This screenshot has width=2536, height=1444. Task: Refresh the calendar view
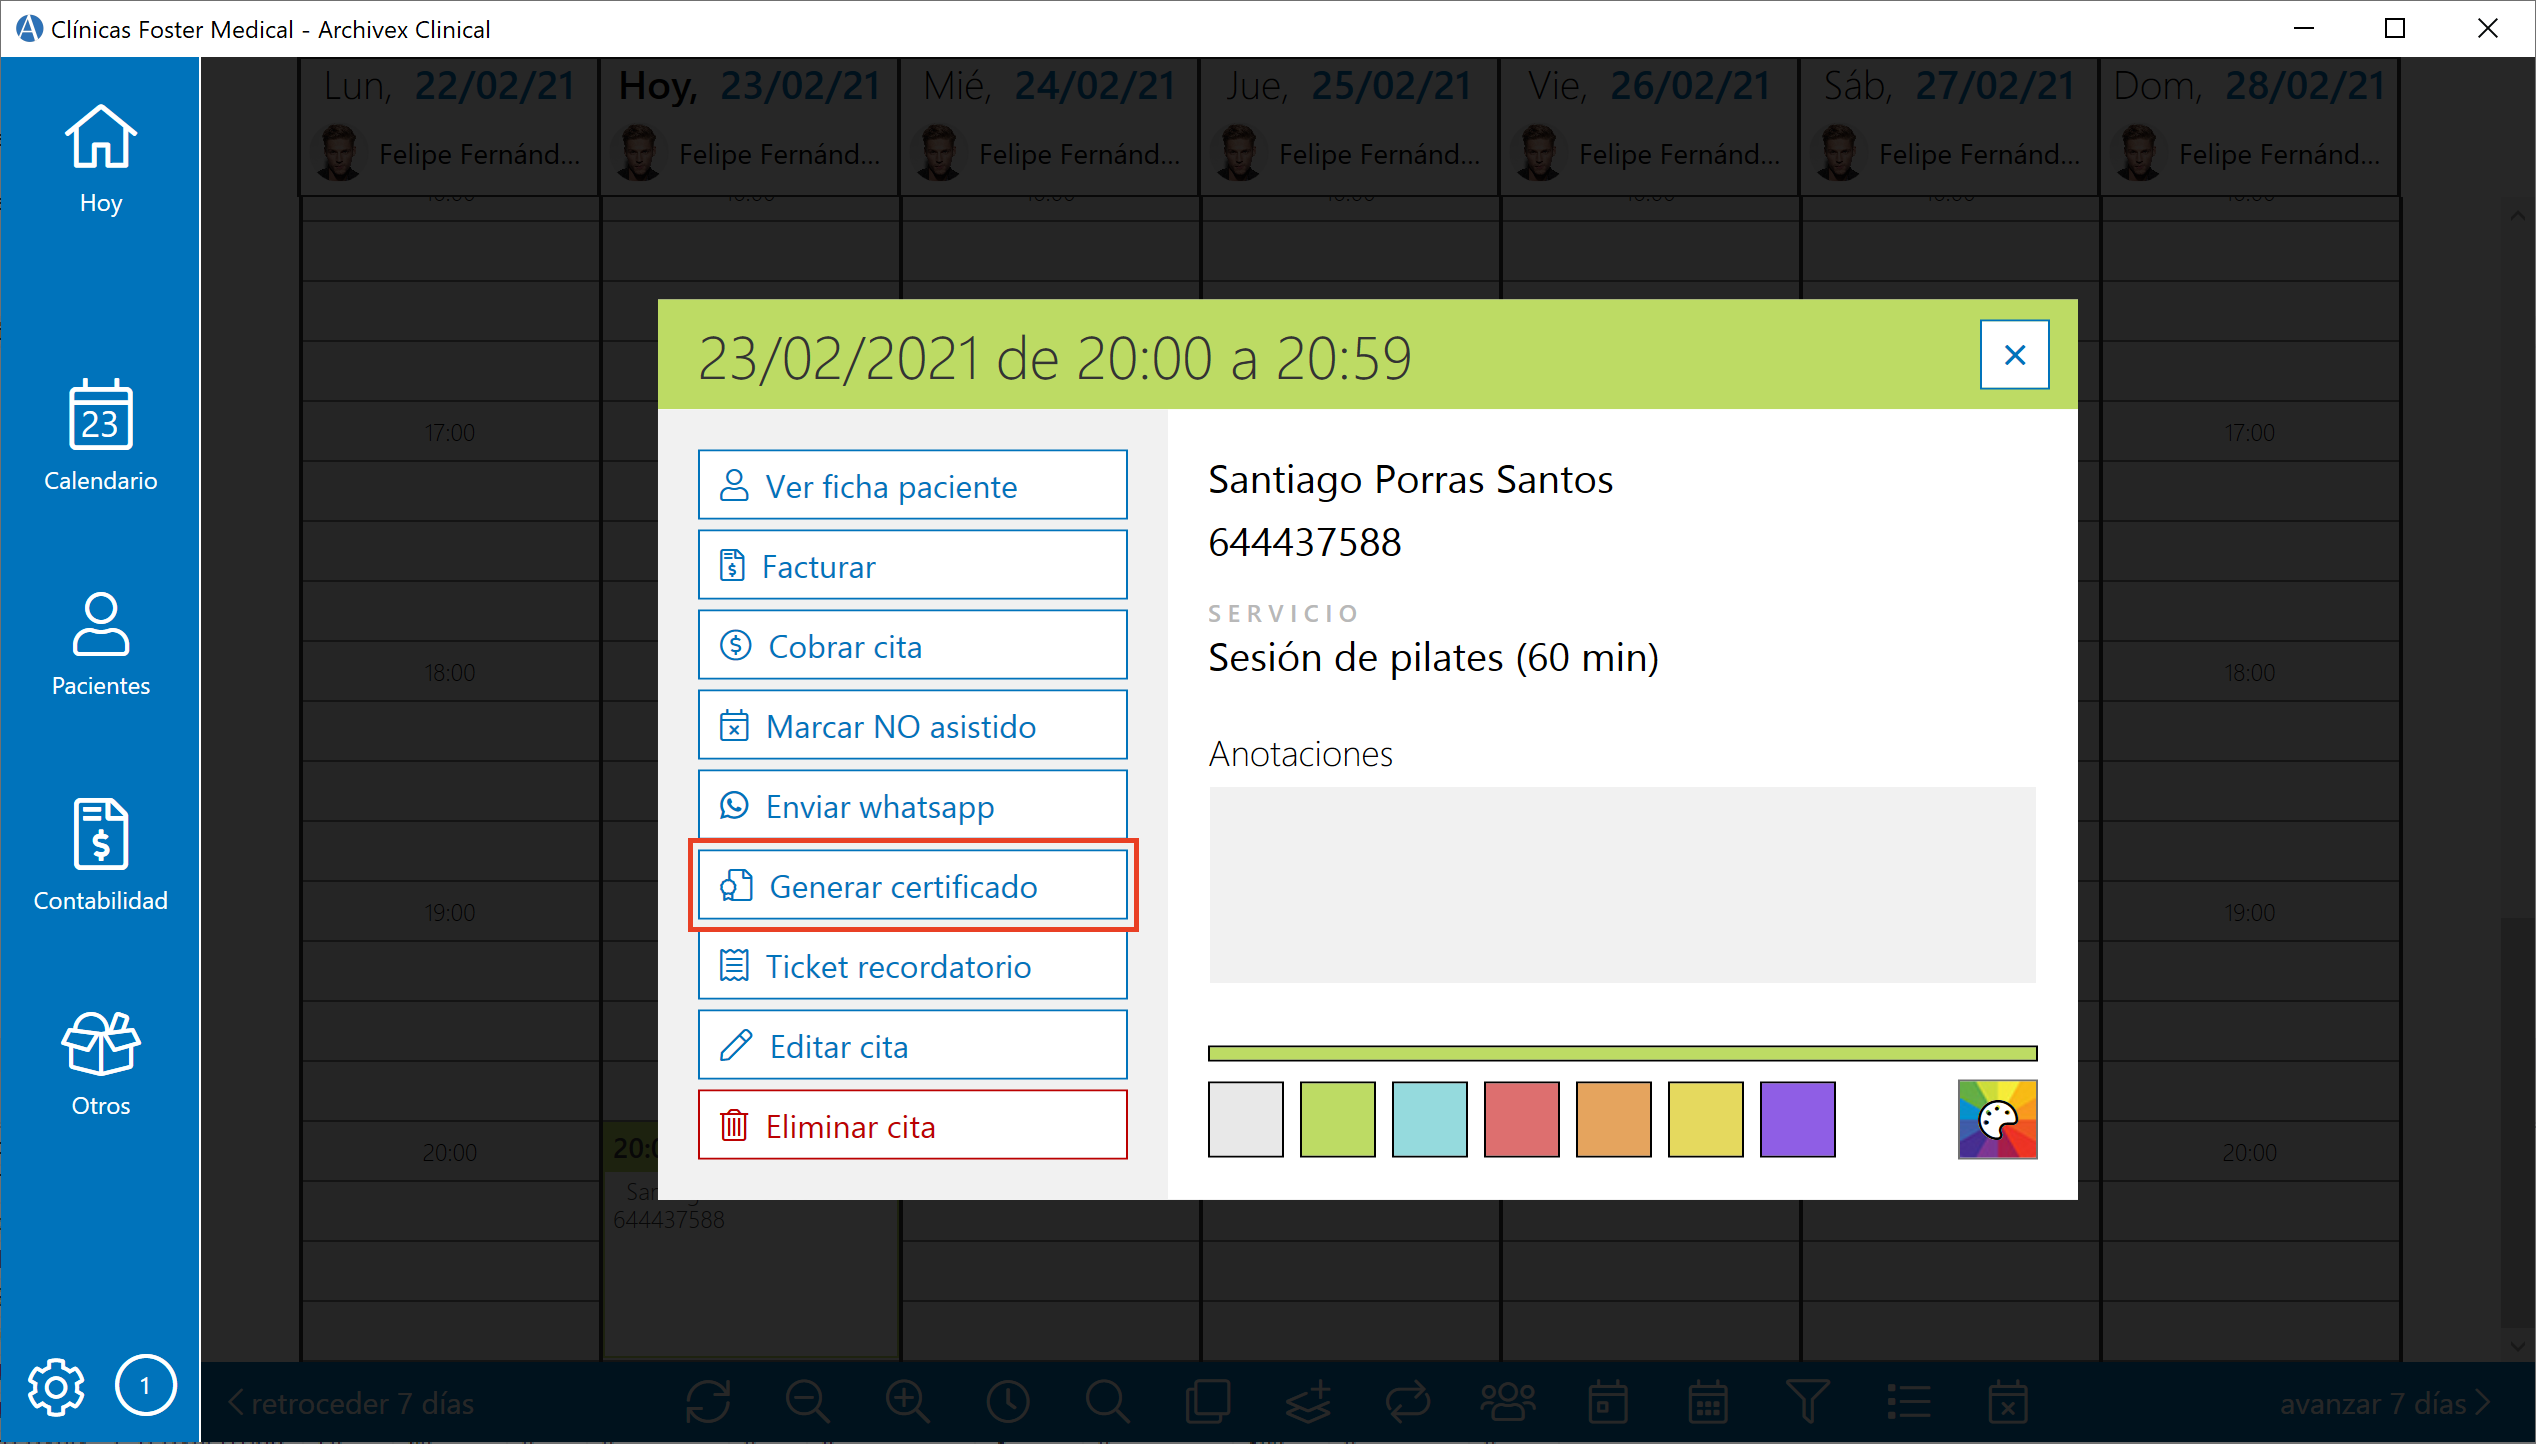pos(707,1402)
